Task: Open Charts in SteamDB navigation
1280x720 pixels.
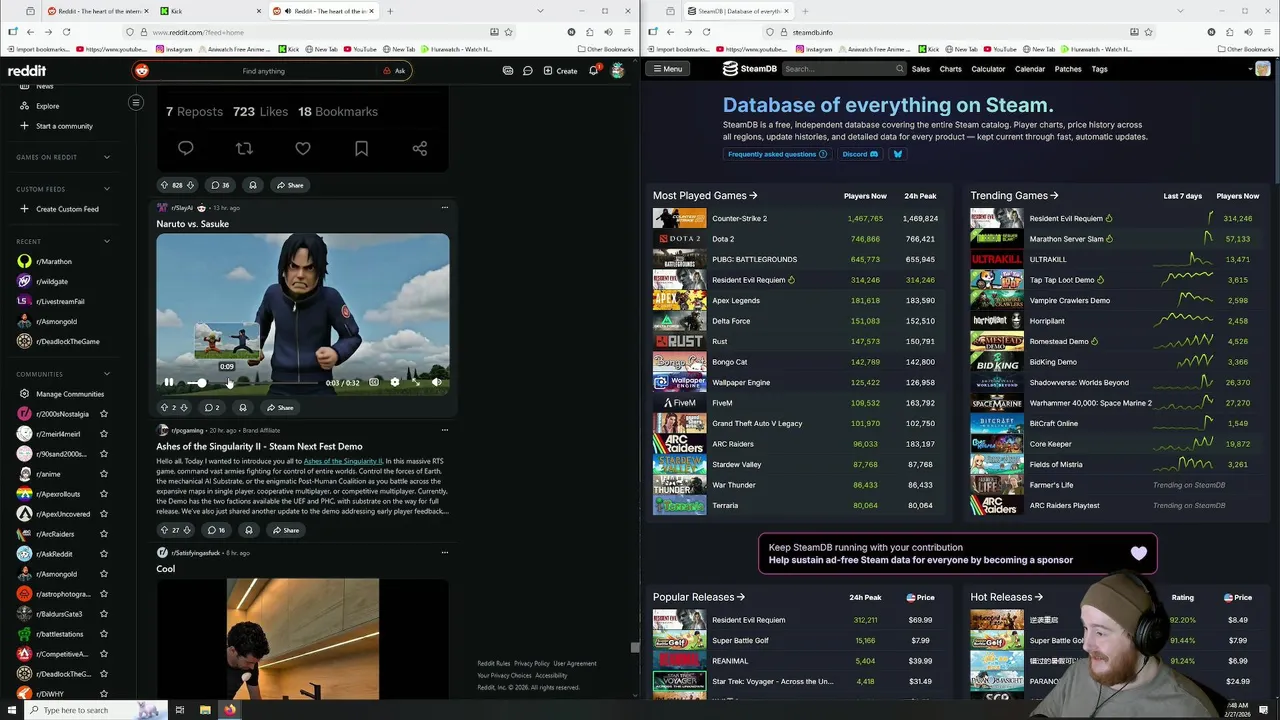Action: point(950,69)
